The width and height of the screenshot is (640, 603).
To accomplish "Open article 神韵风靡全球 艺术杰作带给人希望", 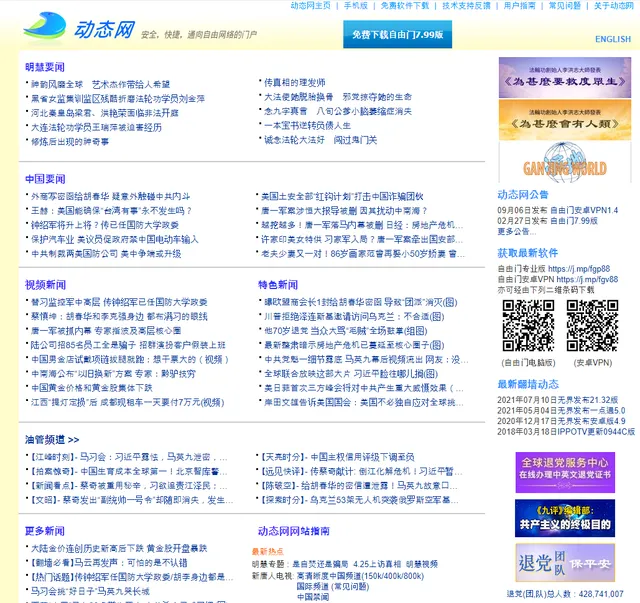I will click(x=100, y=85).
